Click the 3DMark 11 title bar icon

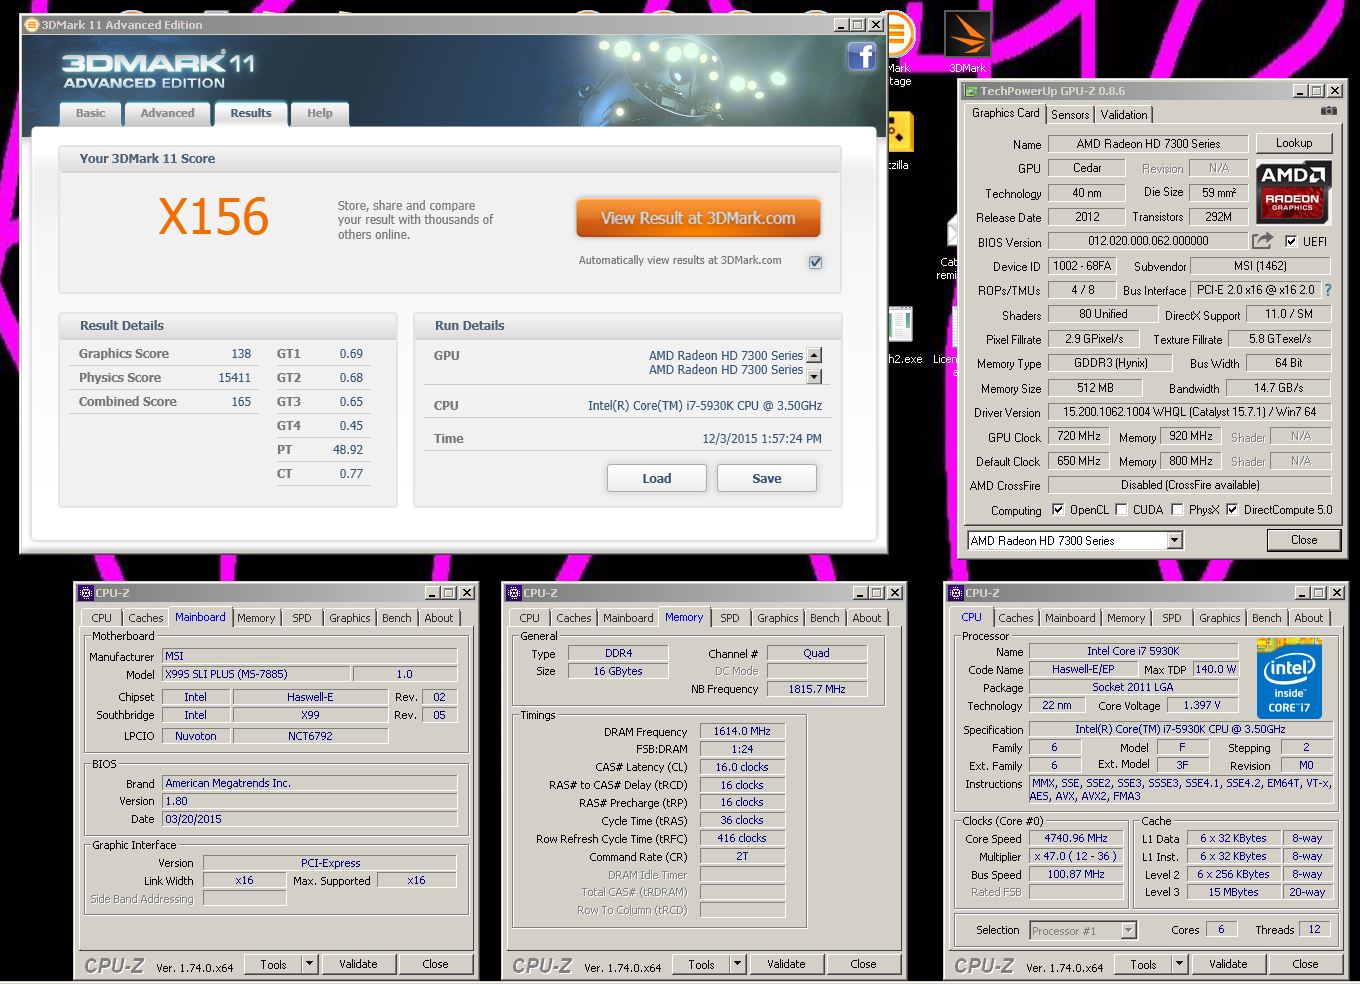[31, 25]
